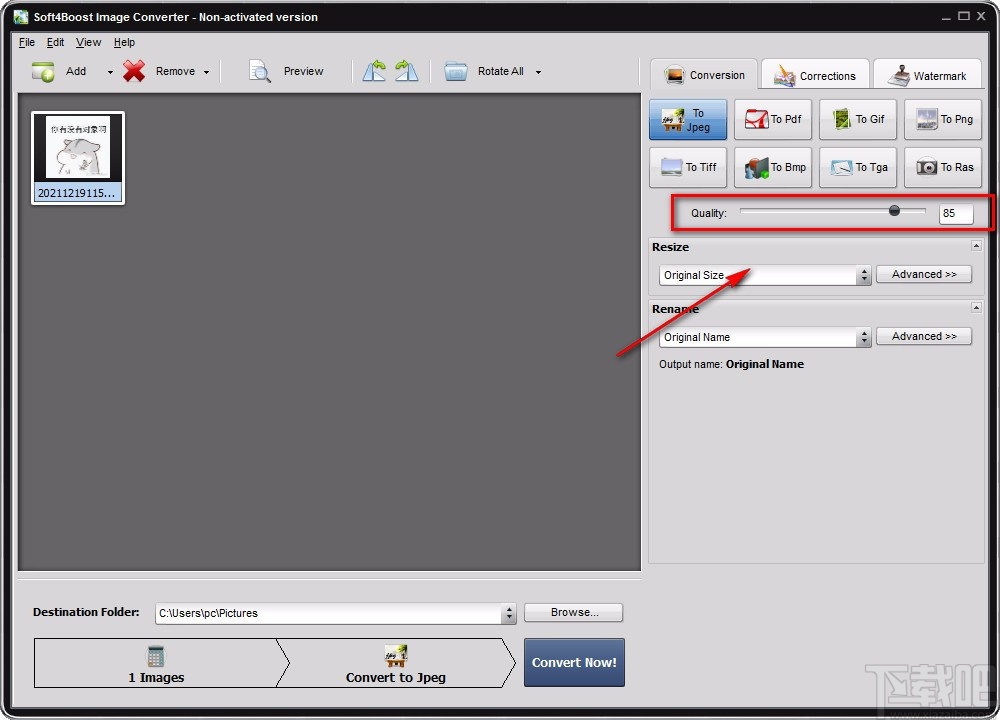Open the Help menu
The image size is (1000, 720).
124,42
